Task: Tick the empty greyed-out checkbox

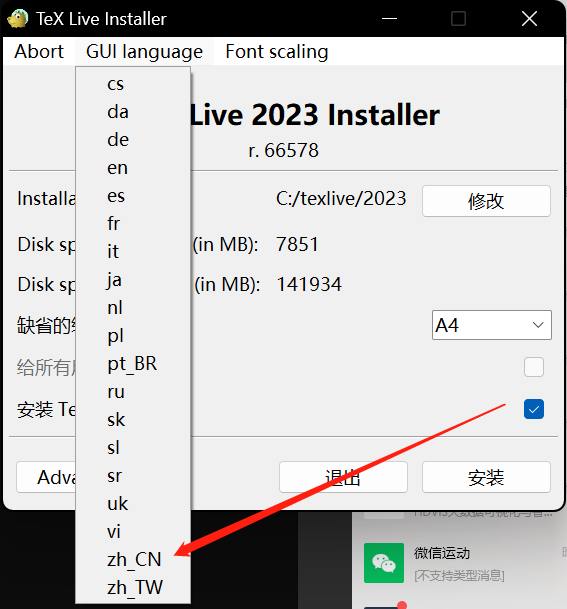Action: click(x=534, y=367)
